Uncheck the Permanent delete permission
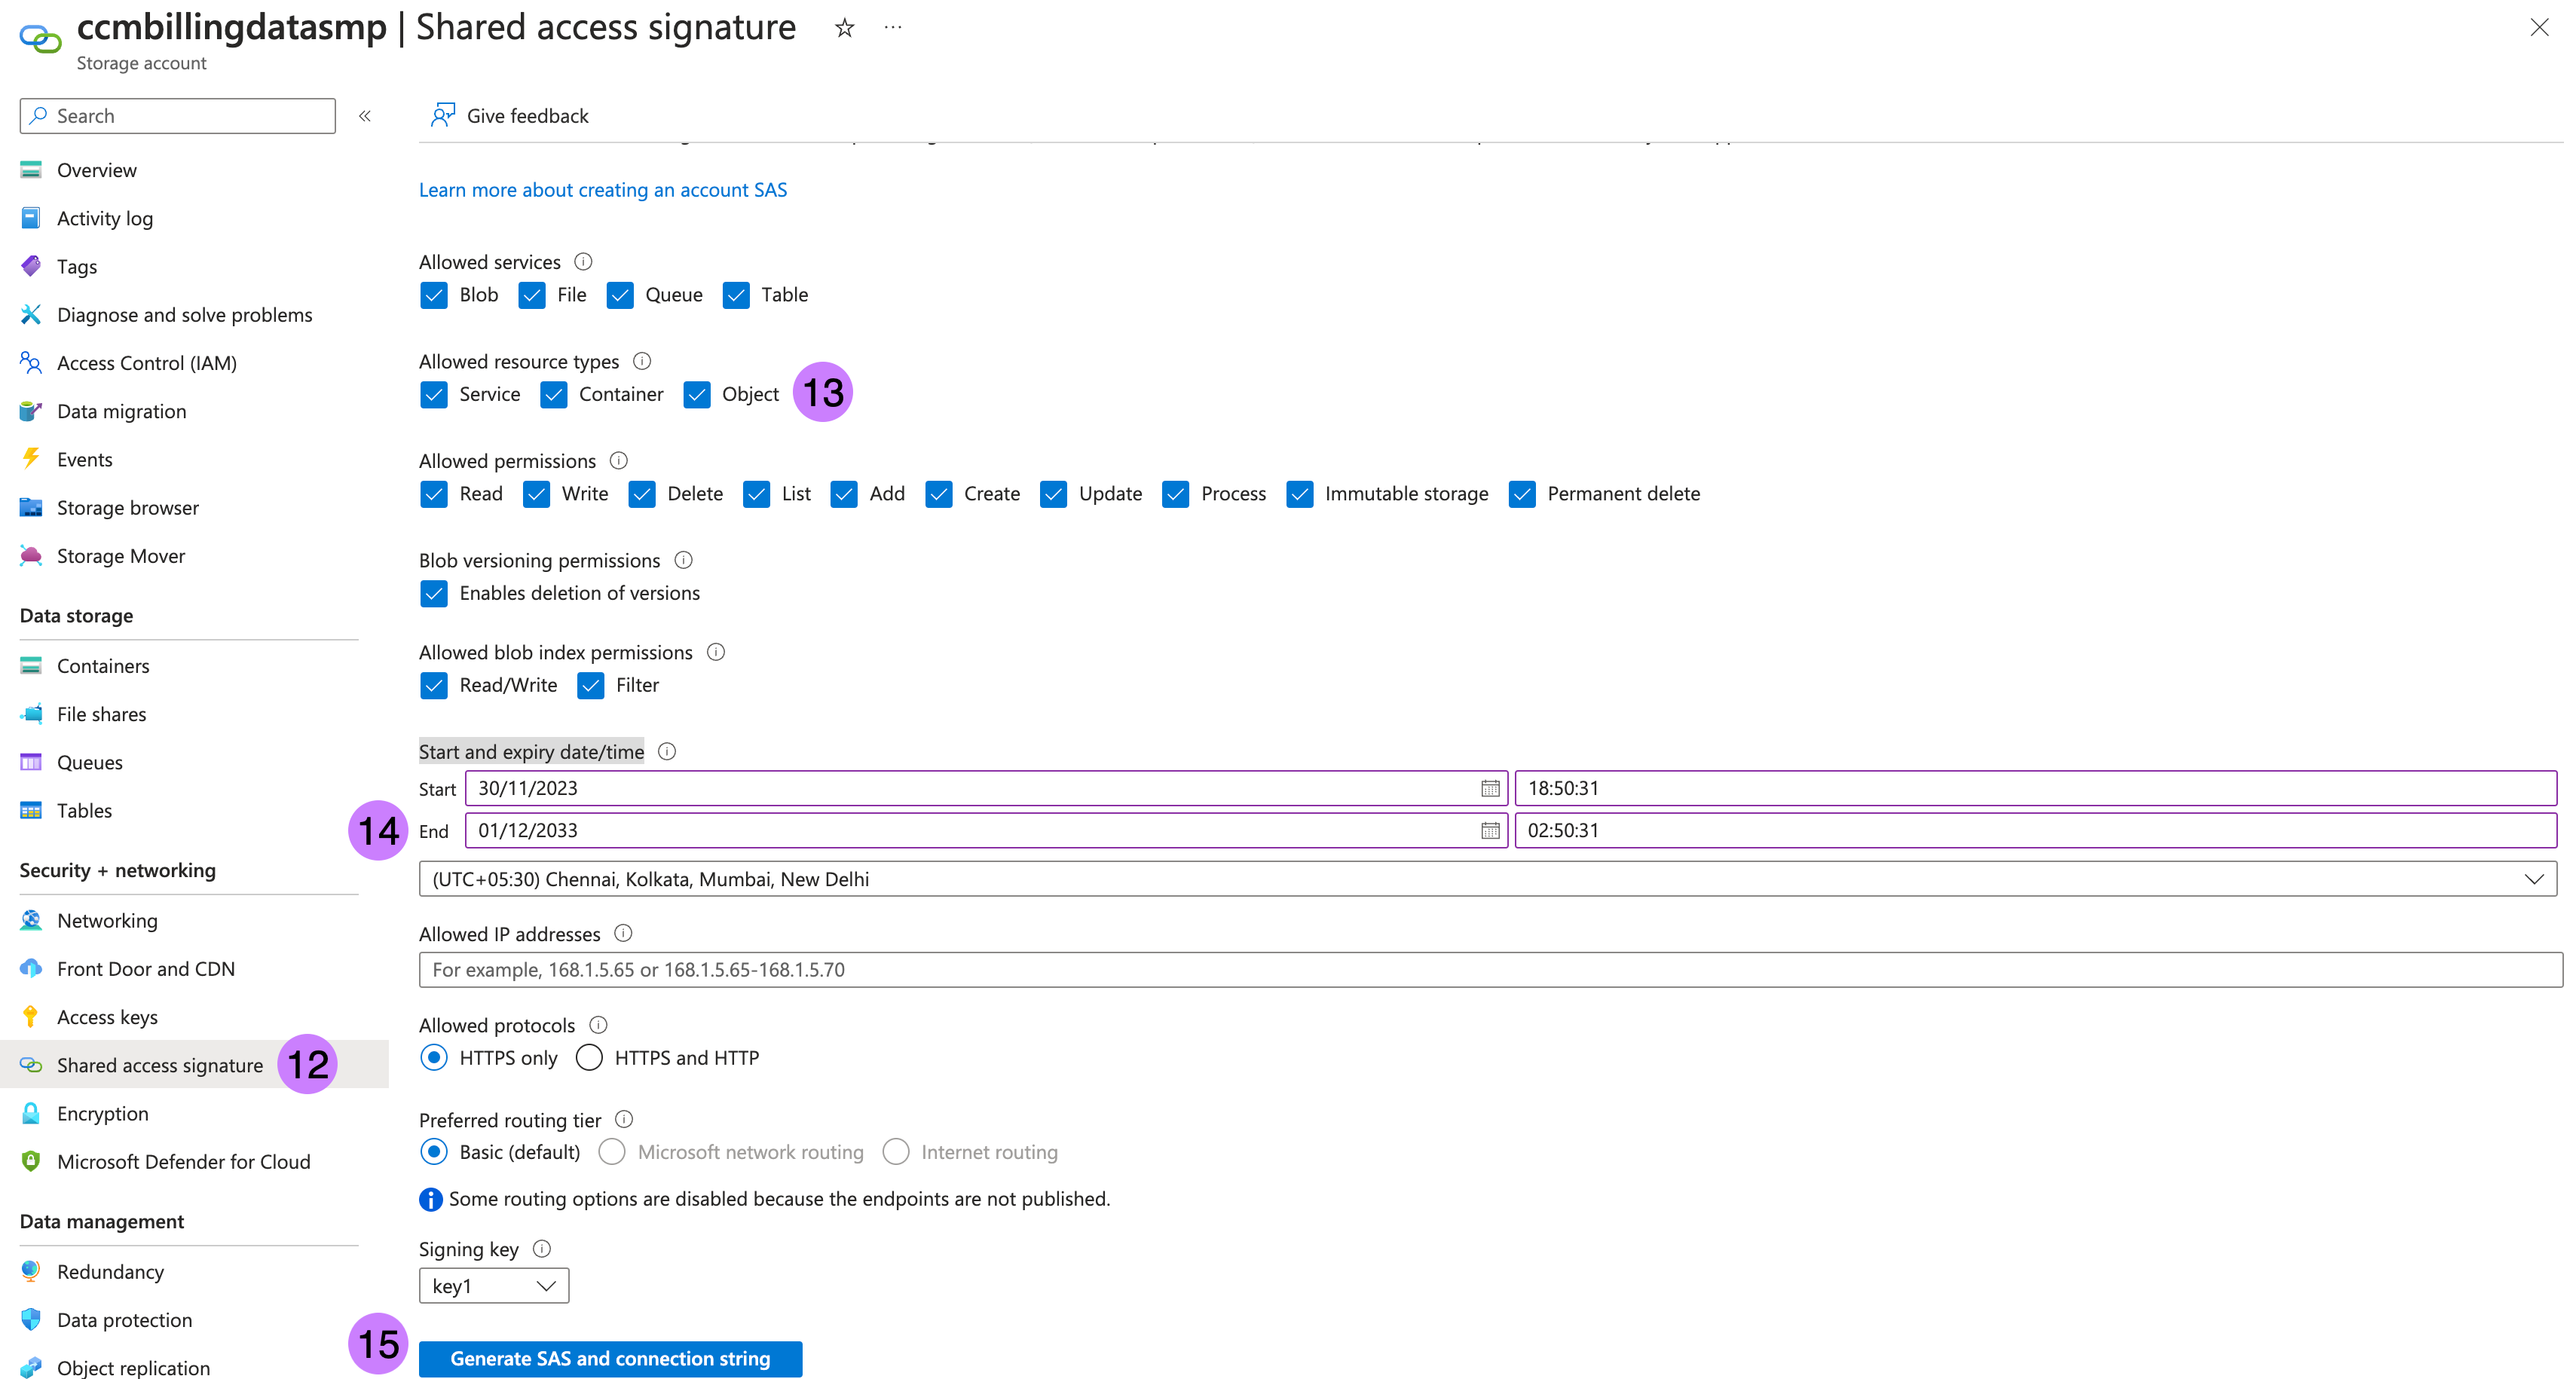 click(1522, 494)
